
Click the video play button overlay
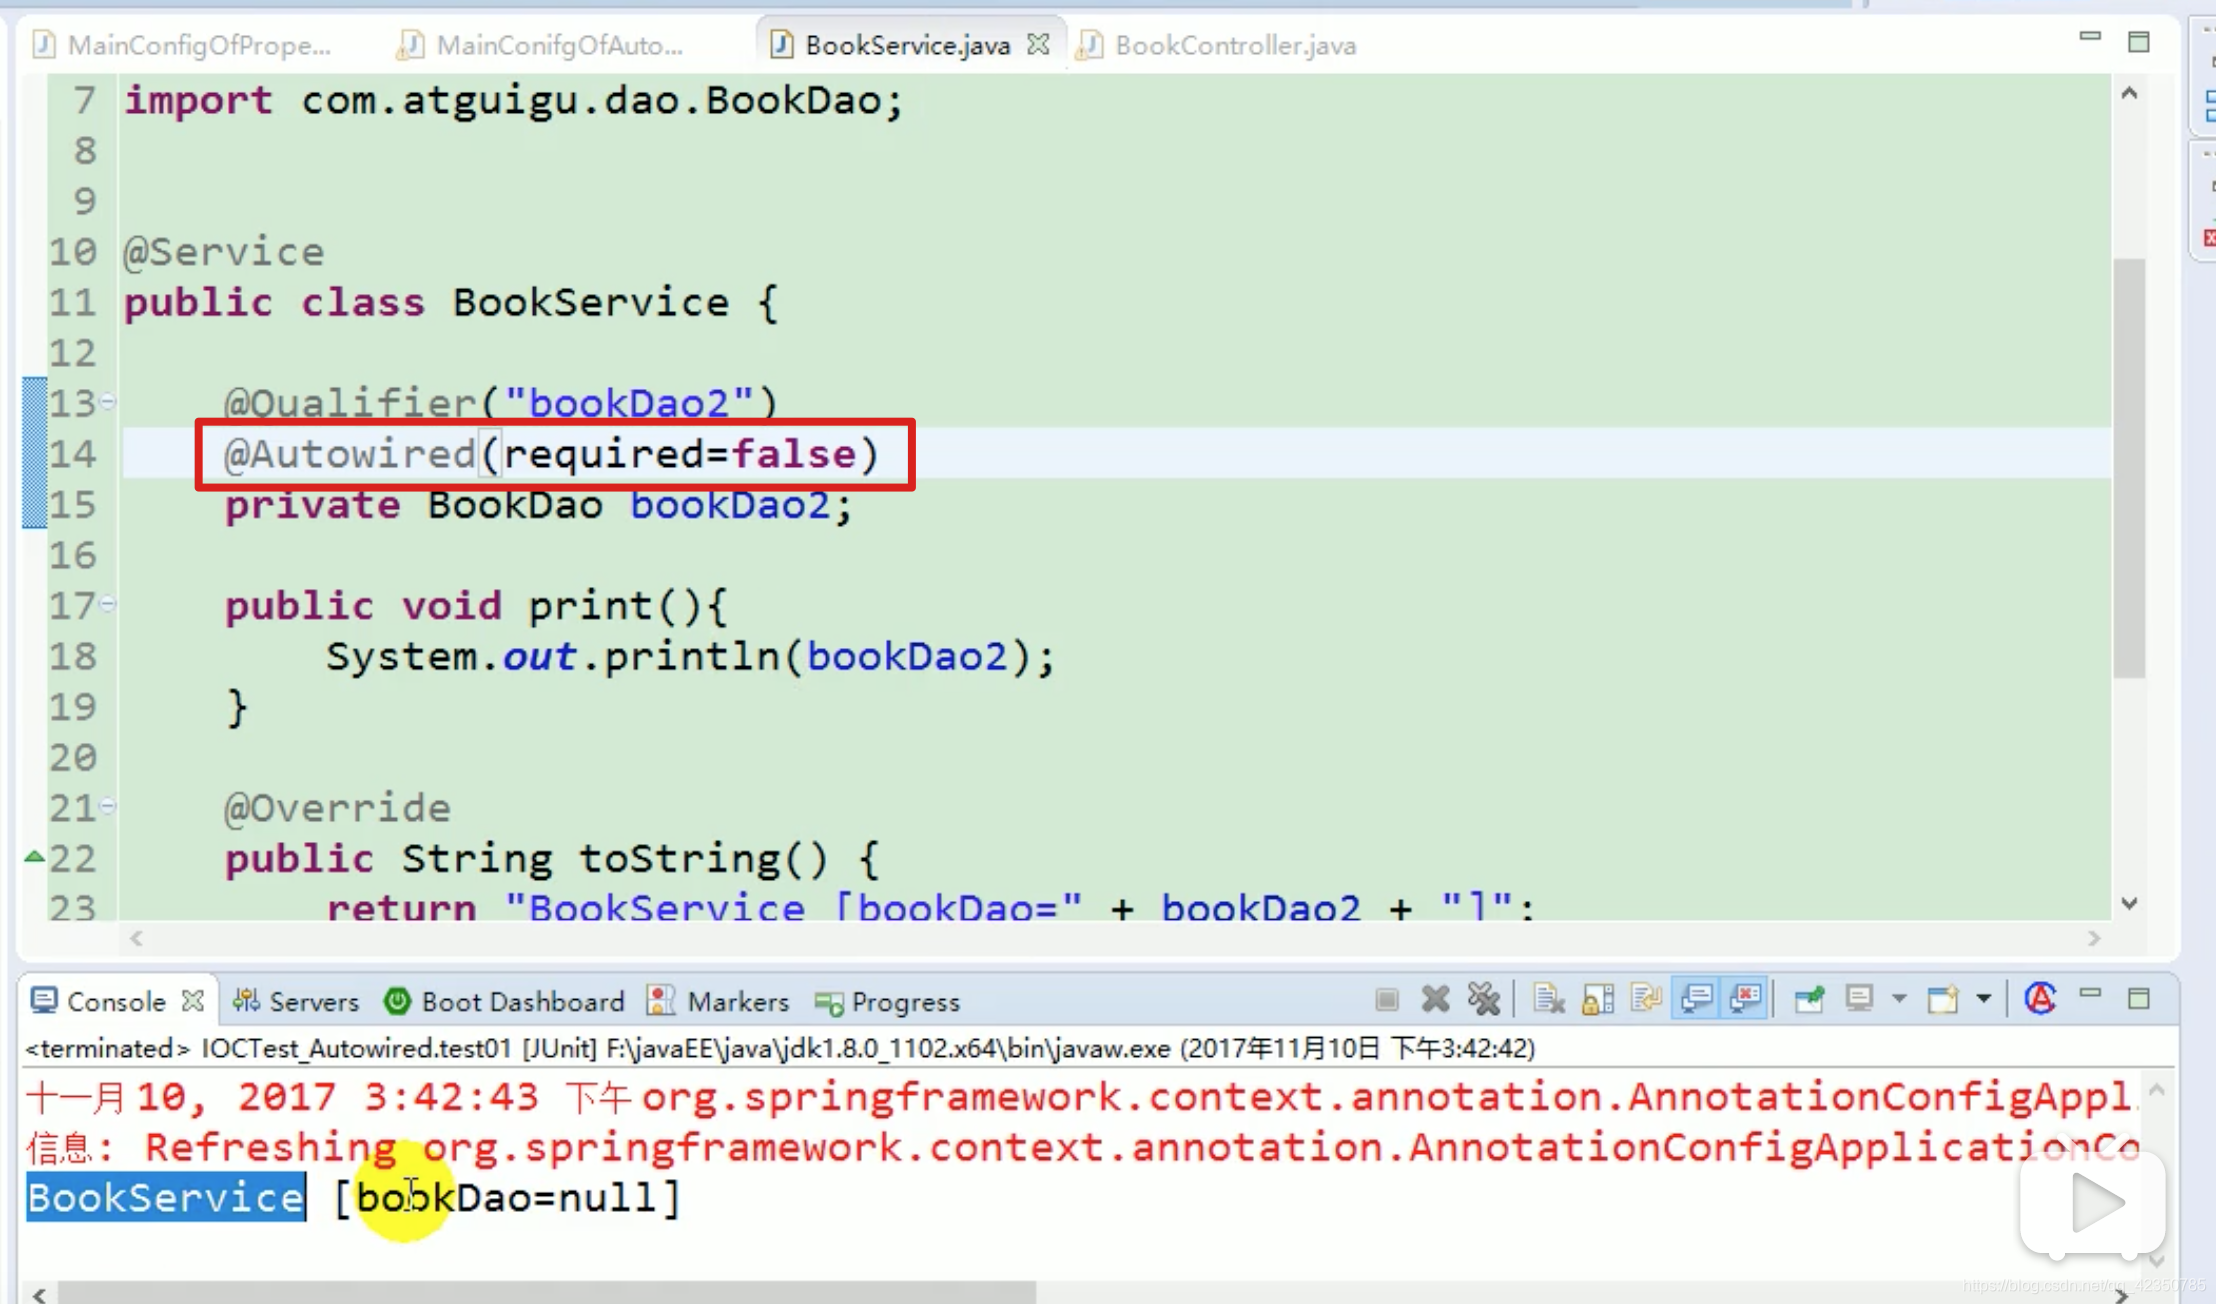[x=2093, y=1203]
